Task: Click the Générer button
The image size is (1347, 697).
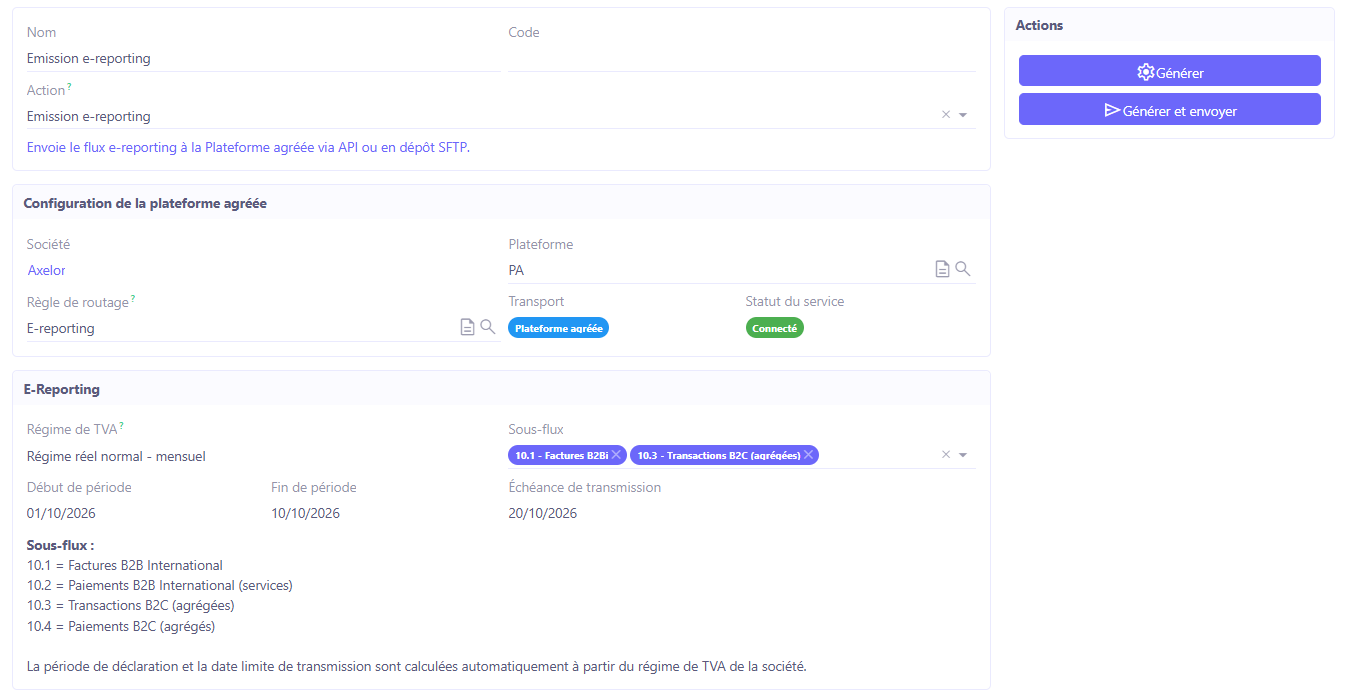Action: pyautogui.click(x=1169, y=71)
